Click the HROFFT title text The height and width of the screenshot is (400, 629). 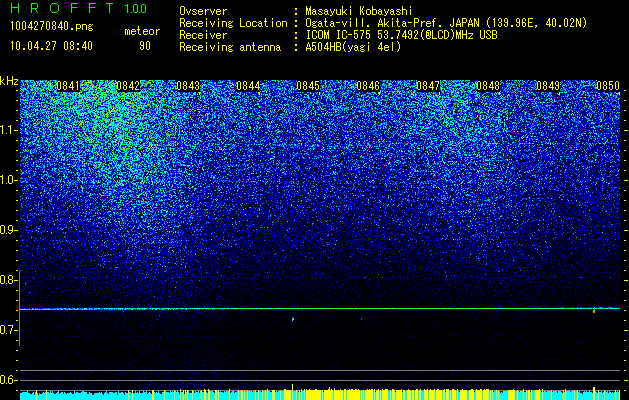click(63, 8)
